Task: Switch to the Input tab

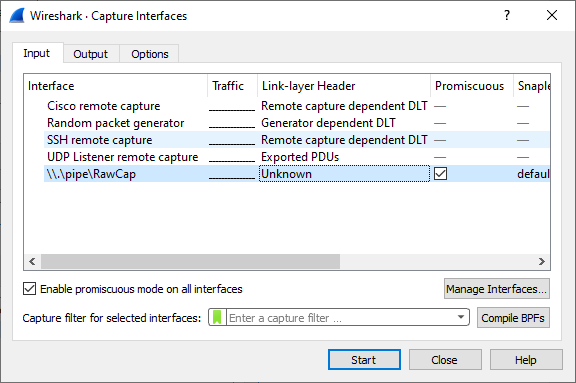Action: 37,53
